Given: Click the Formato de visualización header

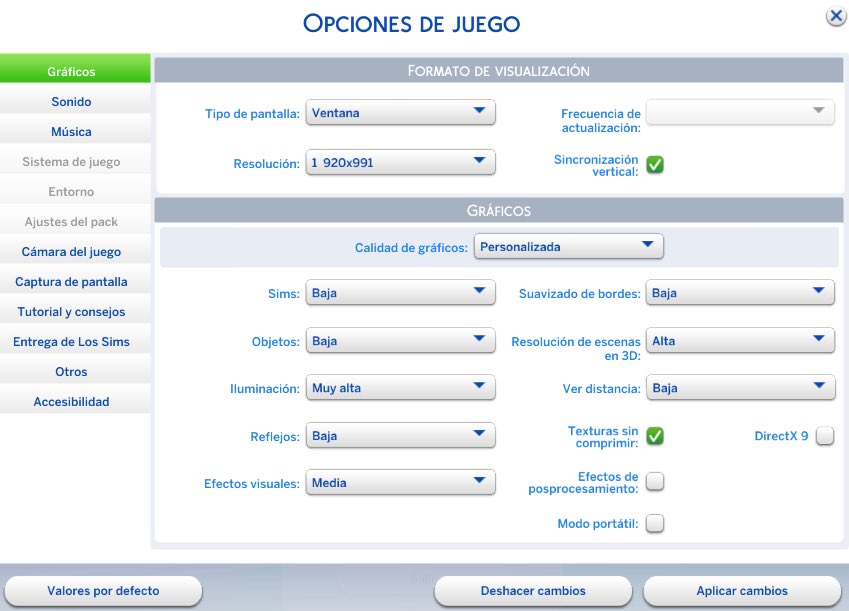Looking at the screenshot, I should click(x=499, y=71).
